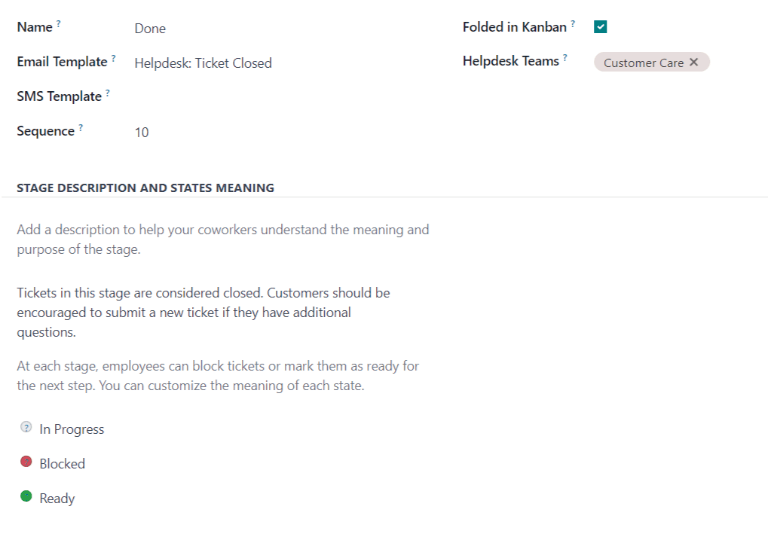Edit the In Progress state label

[72, 429]
